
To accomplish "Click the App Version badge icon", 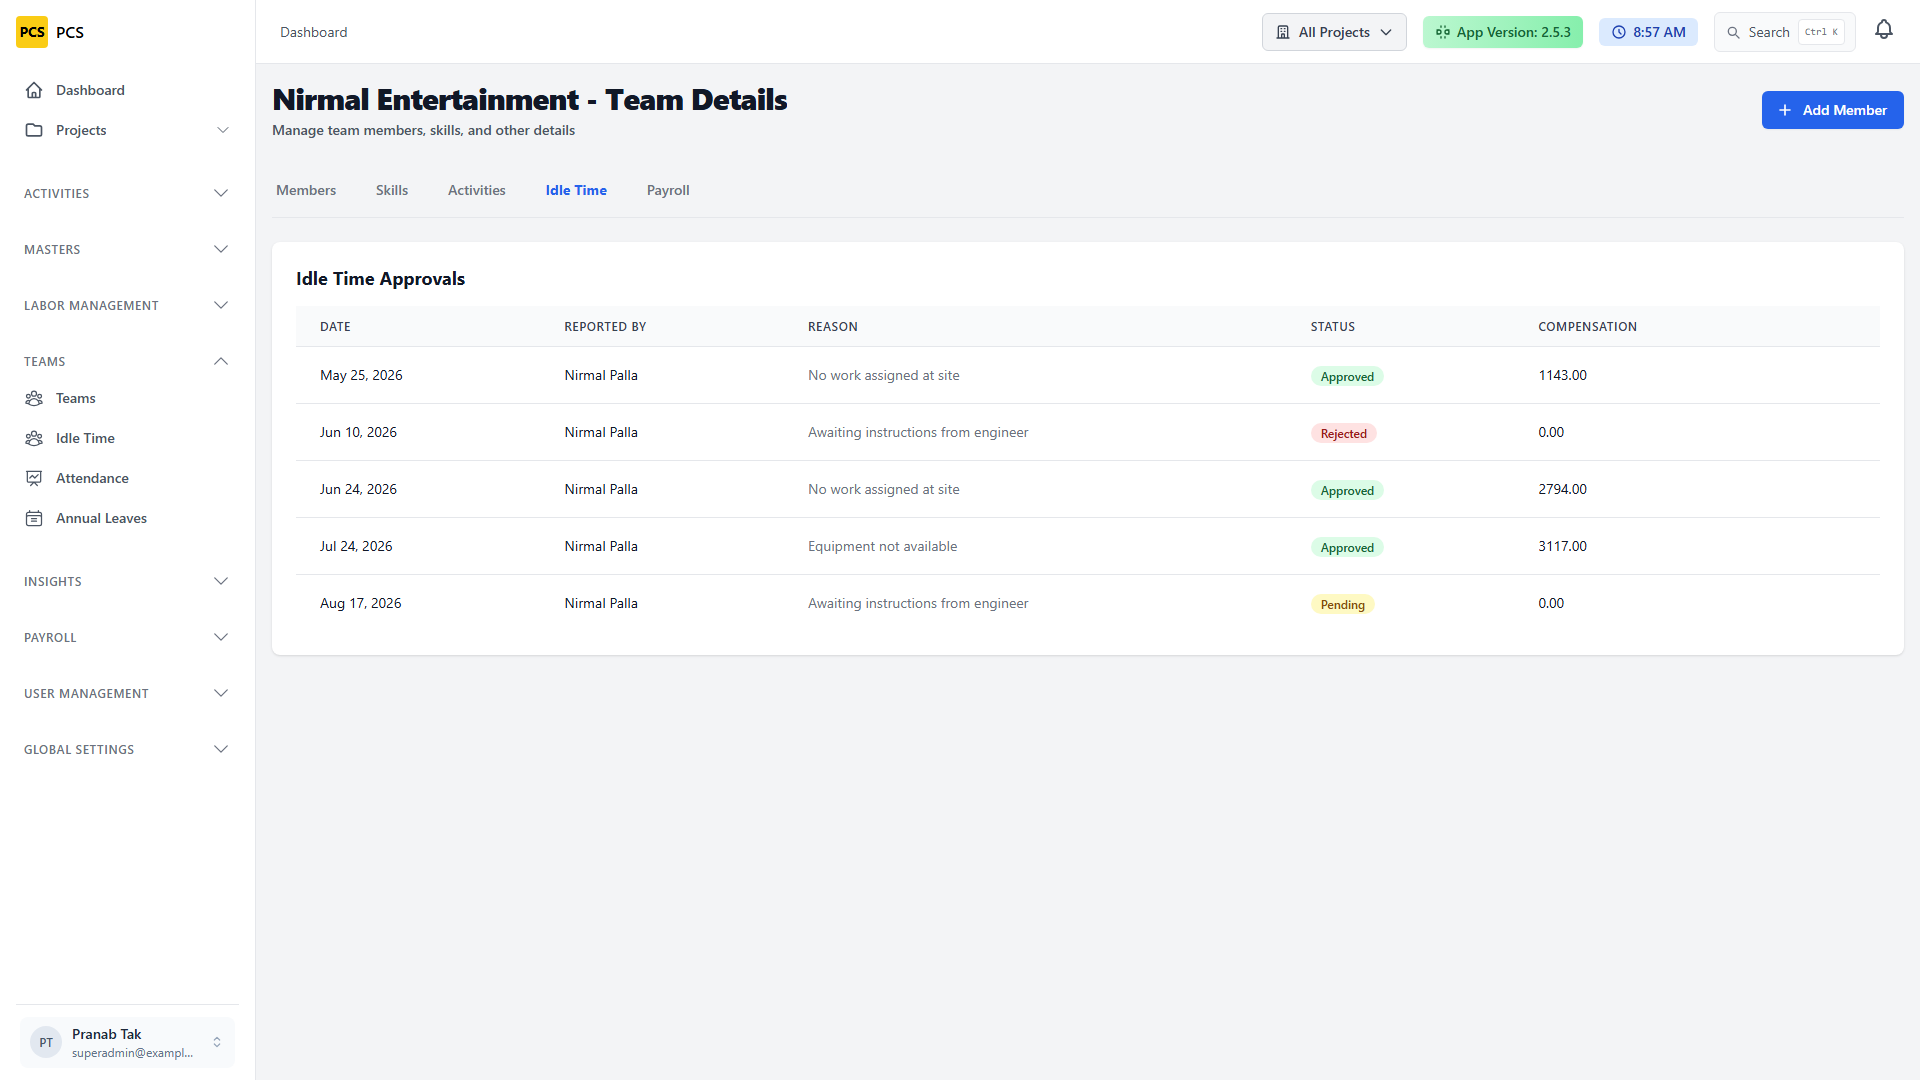I will coord(1443,32).
